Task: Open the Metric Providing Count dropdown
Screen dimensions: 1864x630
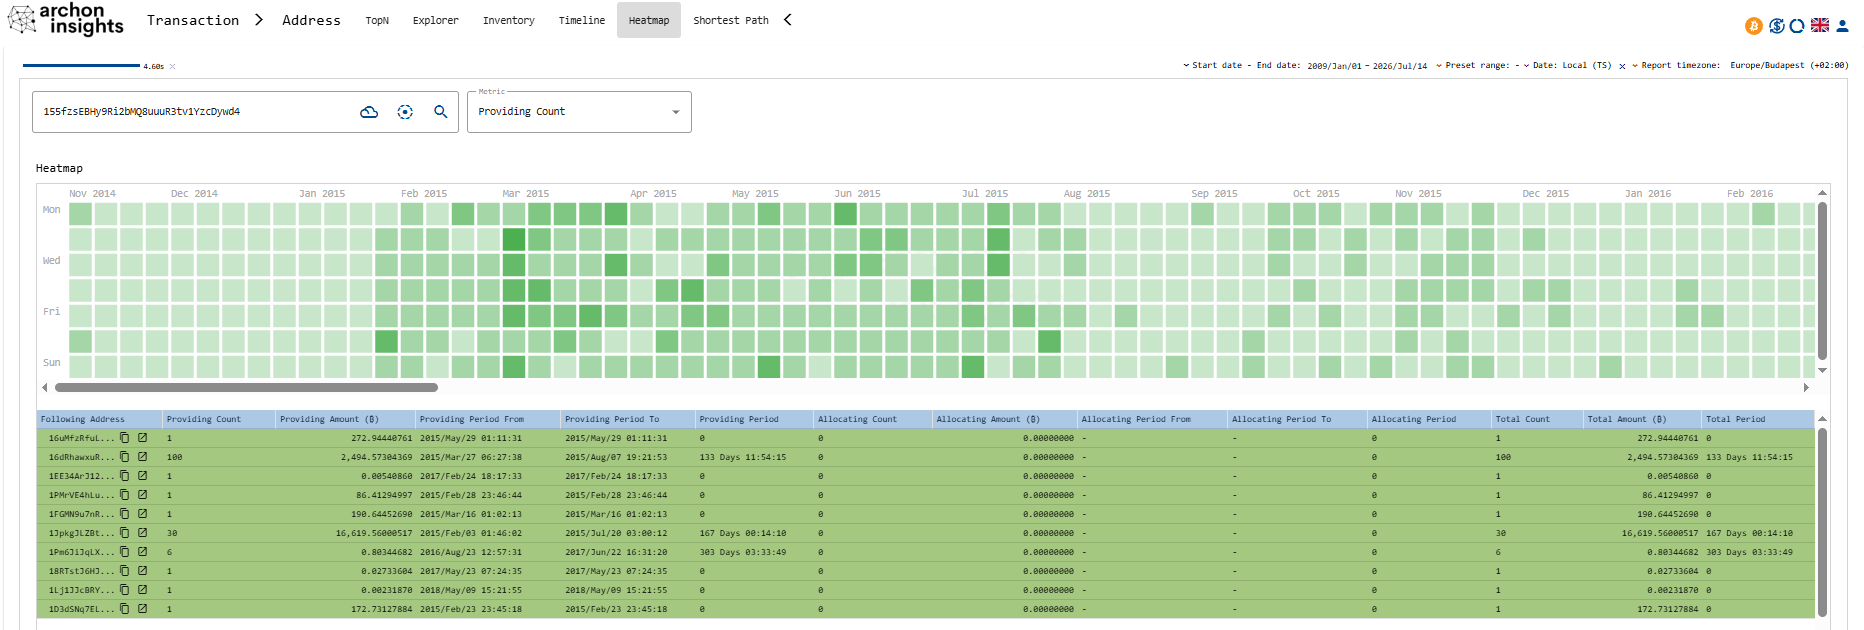Action: click(579, 112)
